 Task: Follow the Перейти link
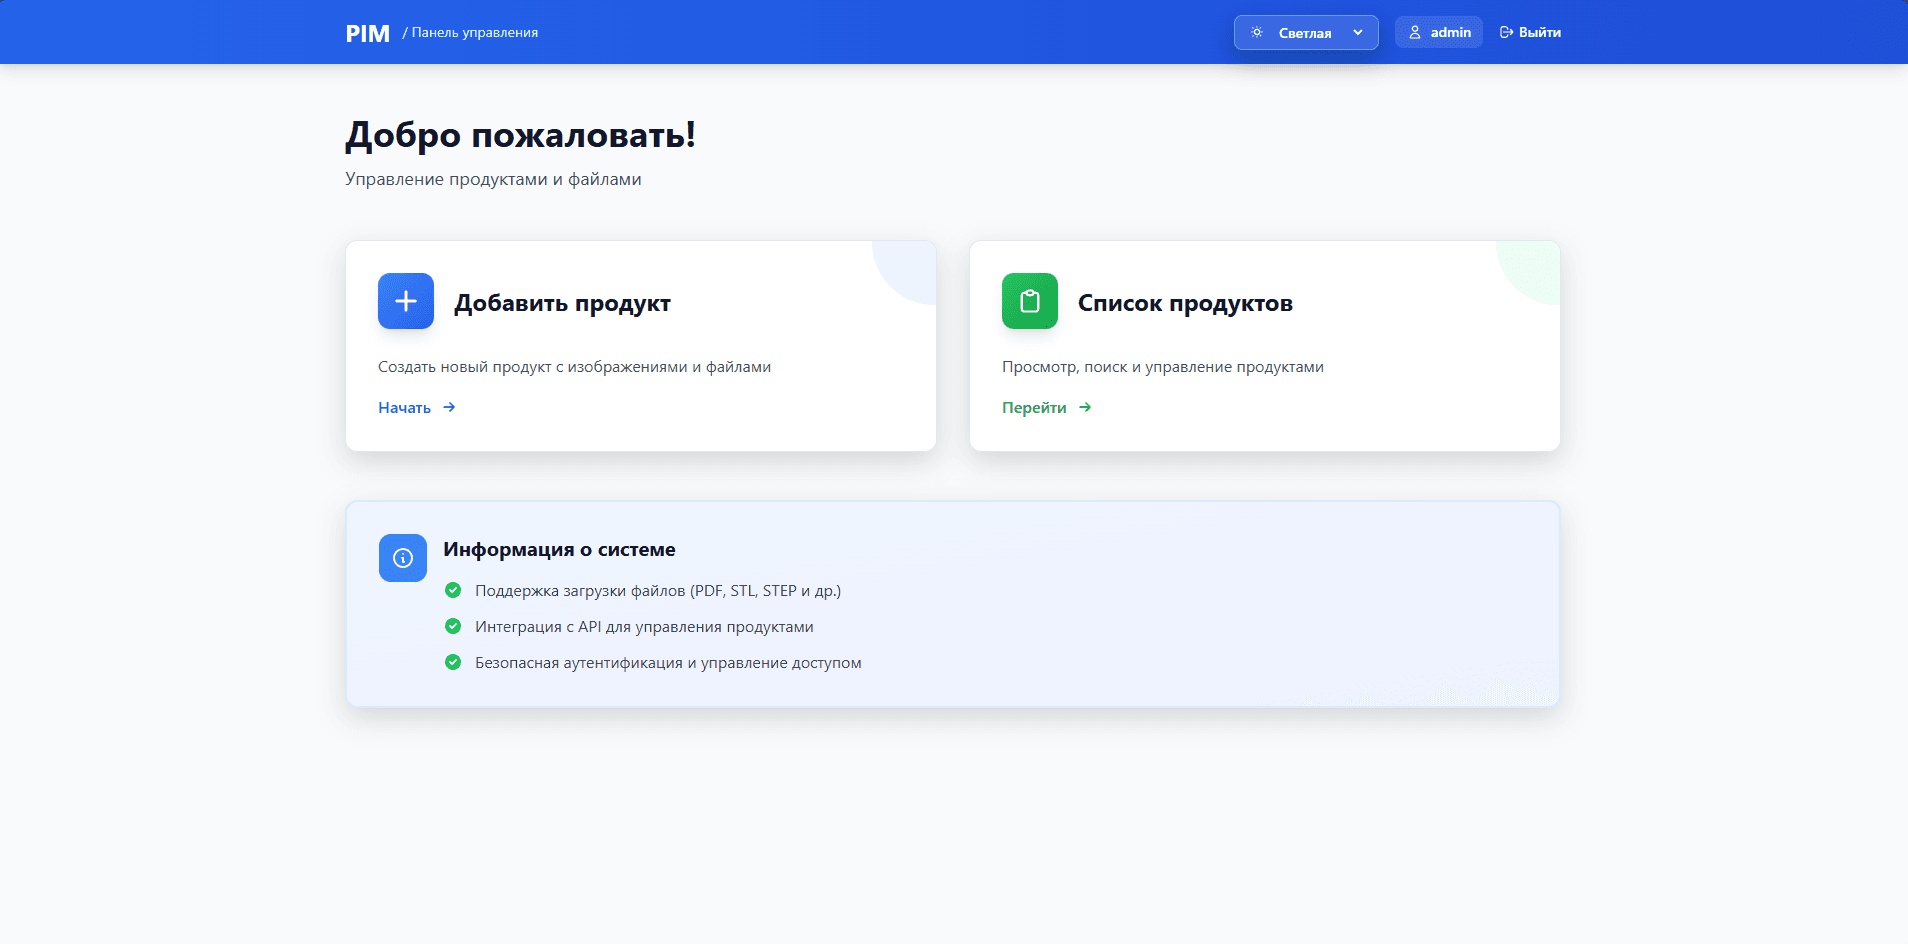pyautogui.click(x=1034, y=407)
